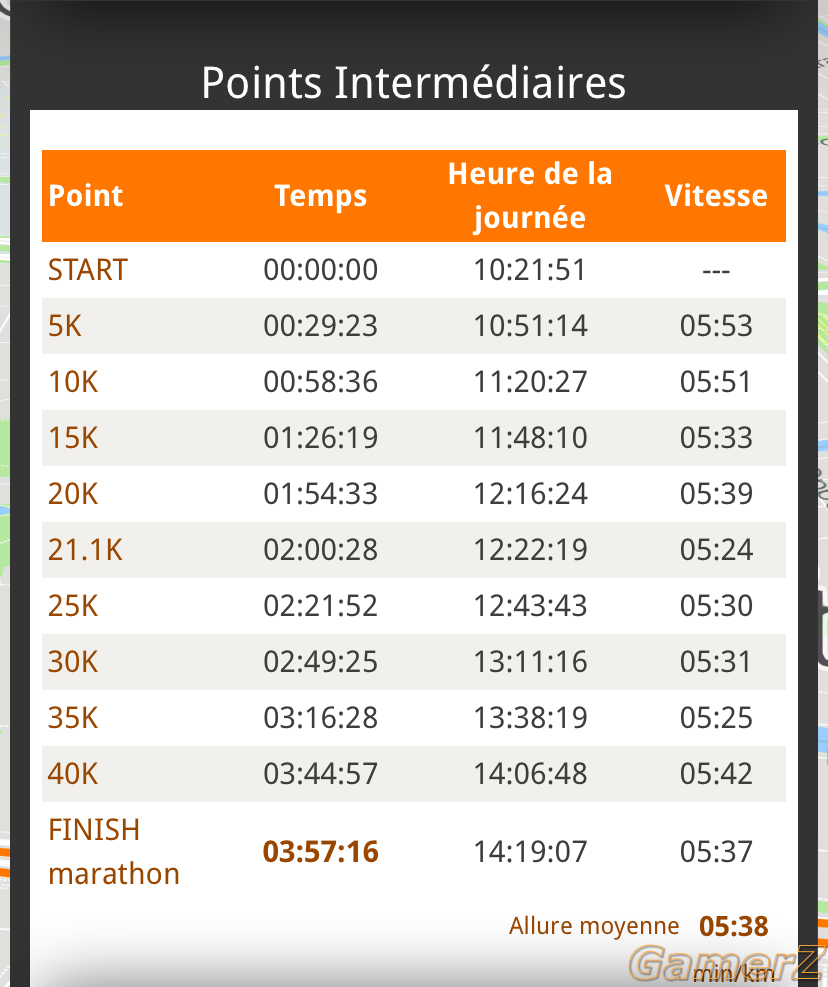Click the Point column header
The height and width of the screenshot is (987, 828).
tap(86, 196)
